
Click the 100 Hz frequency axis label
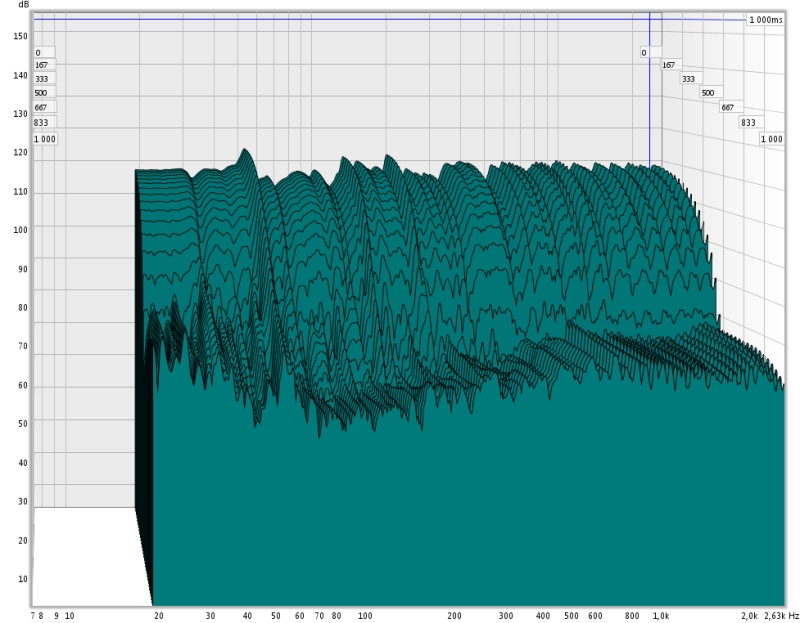(365, 616)
